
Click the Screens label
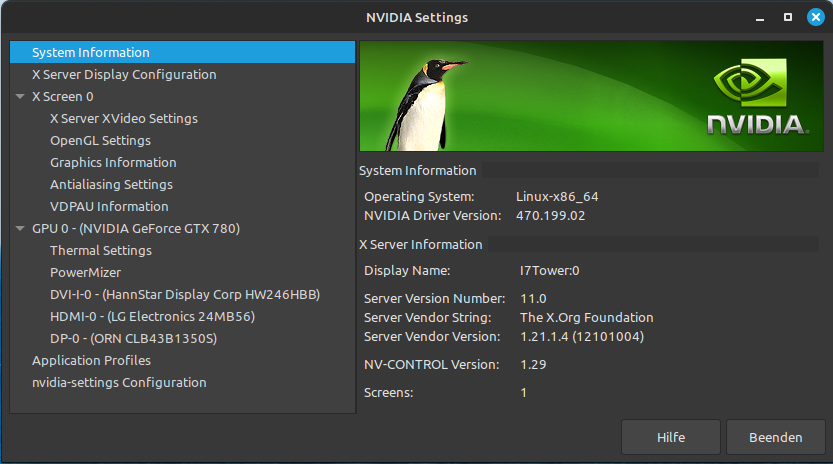(388, 393)
